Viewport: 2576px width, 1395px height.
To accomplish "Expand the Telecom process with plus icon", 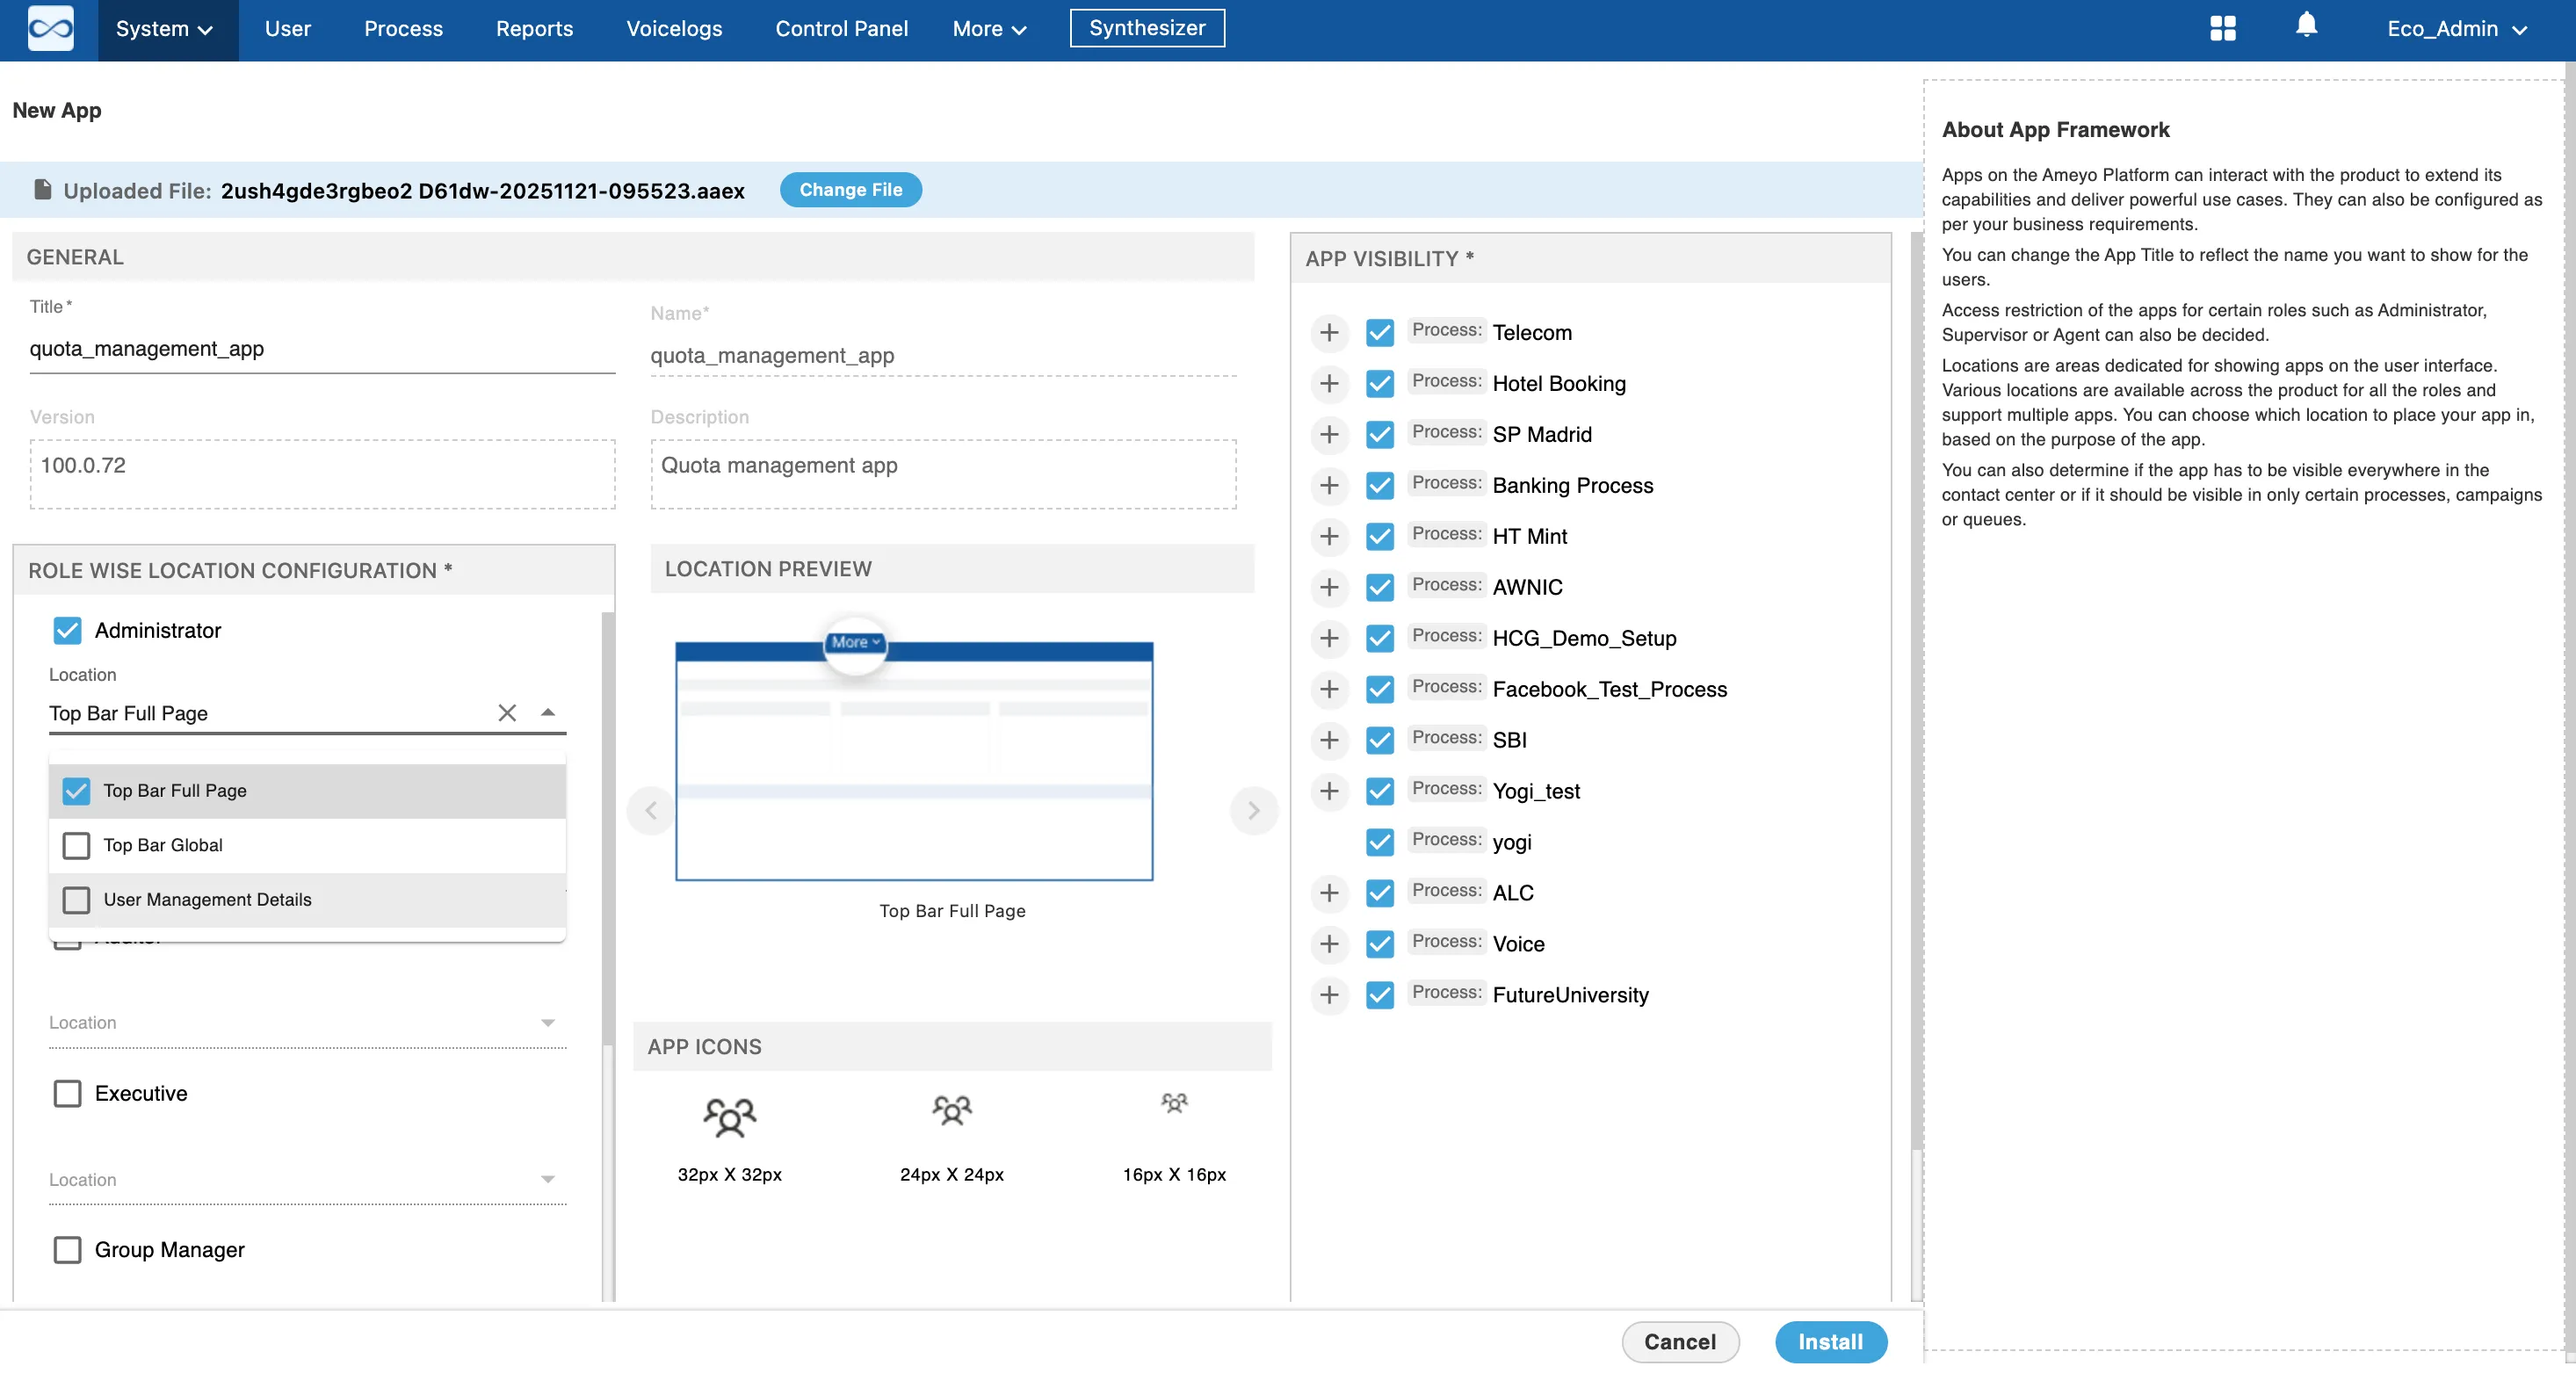I will click(x=1328, y=332).
